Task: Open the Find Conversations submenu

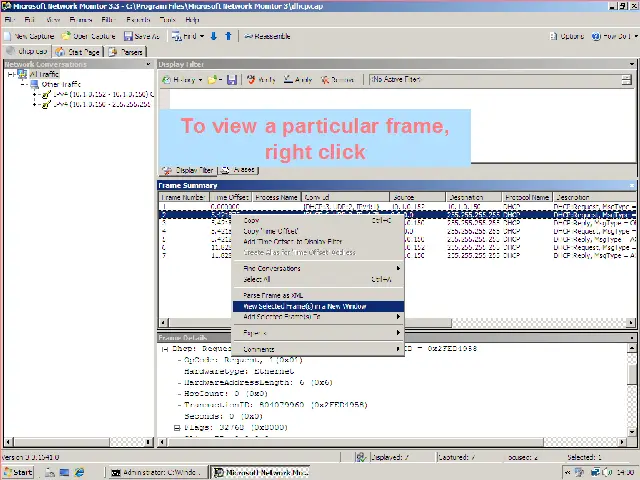Action: click(318, 268)
